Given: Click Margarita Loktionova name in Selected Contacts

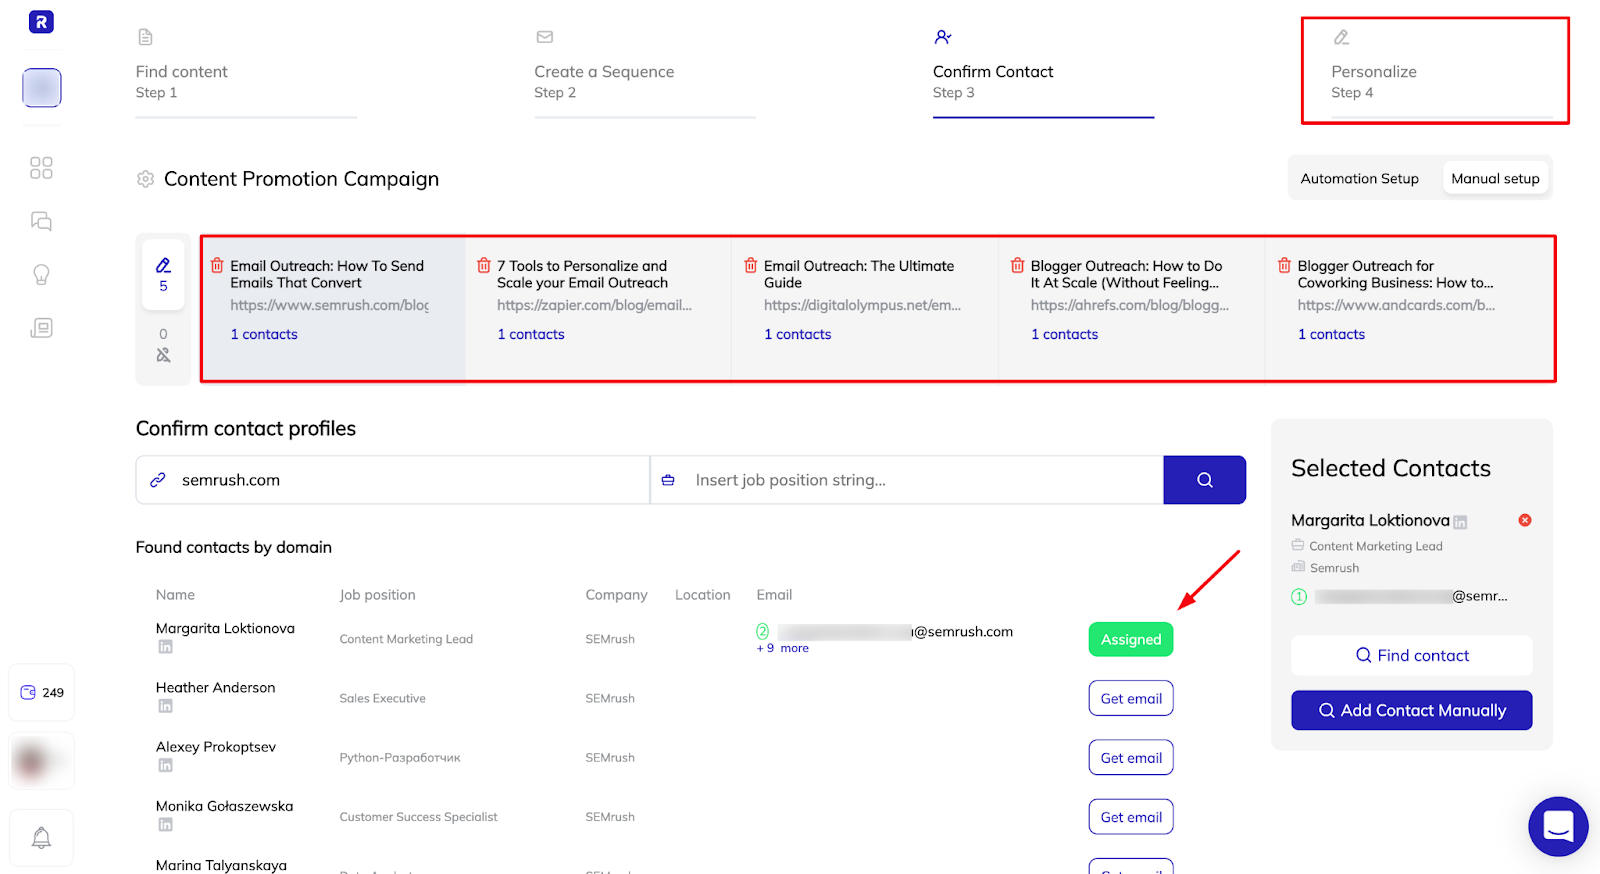Looking at the screenshot, I should click(1370, 520).
